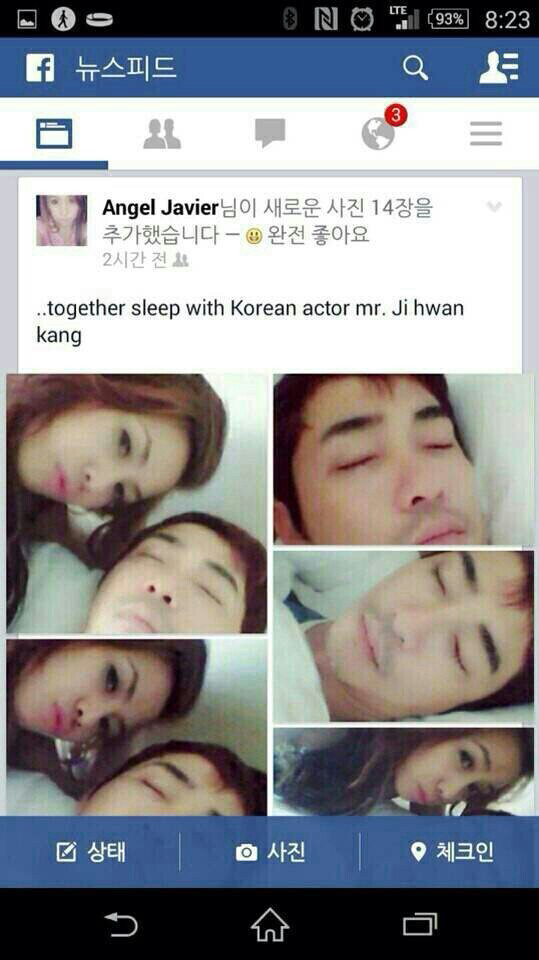Open the Angel Javier name link
The height and width of the screenshot is (960, 539).
click(160, 208)
